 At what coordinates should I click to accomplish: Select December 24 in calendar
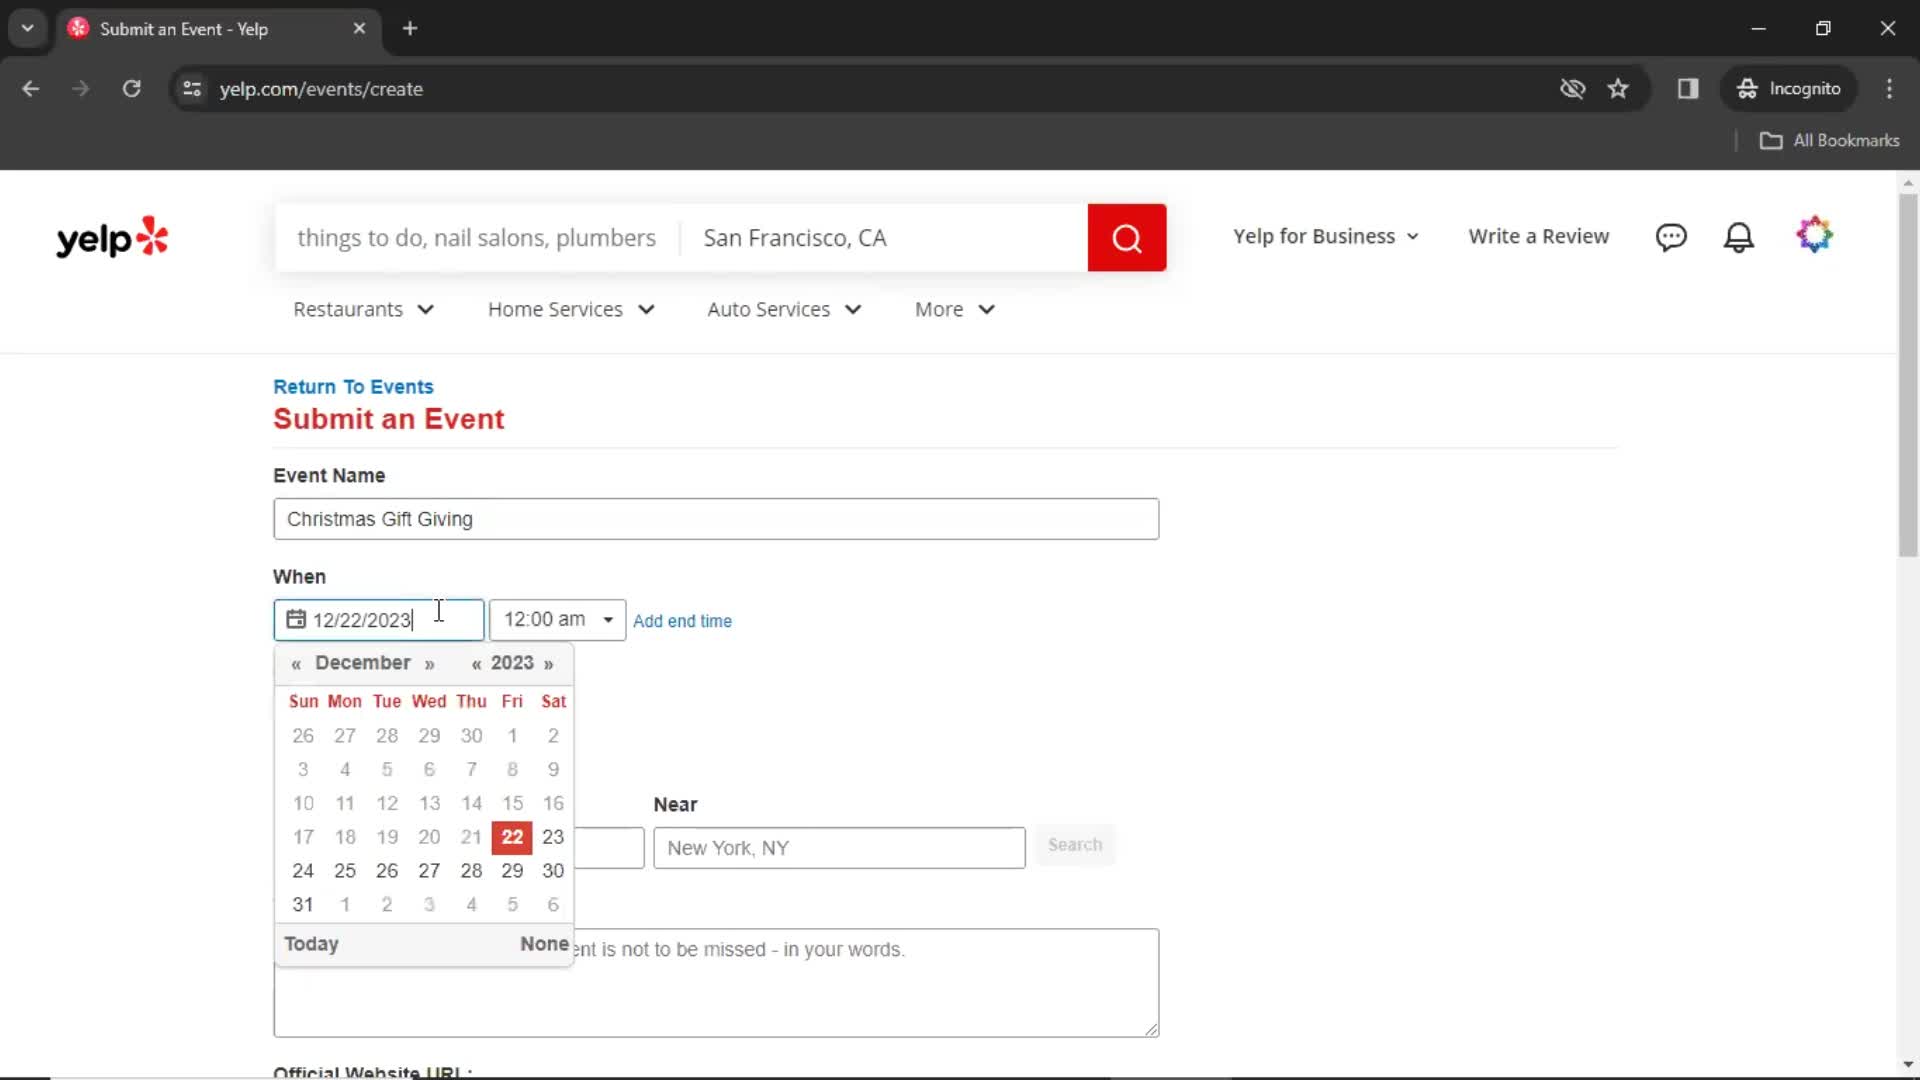tap(303, 871)
